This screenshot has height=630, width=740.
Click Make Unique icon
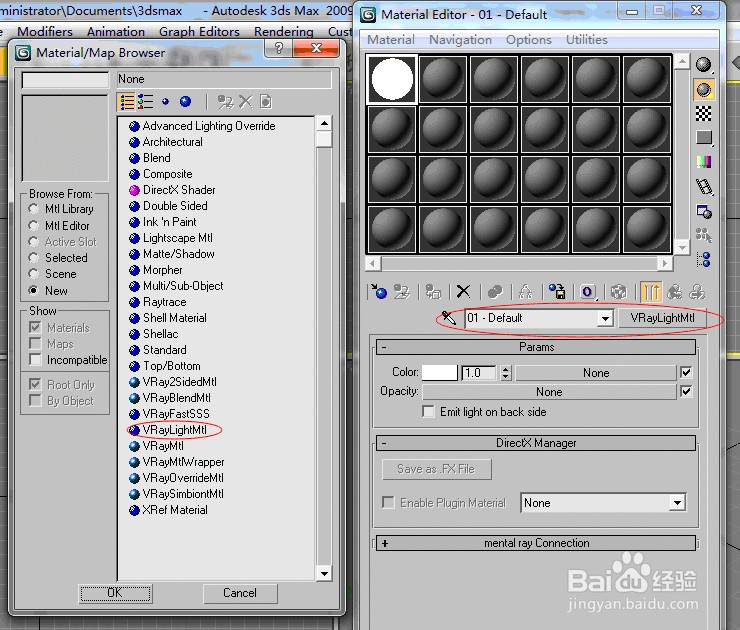[x=525, y=292]
